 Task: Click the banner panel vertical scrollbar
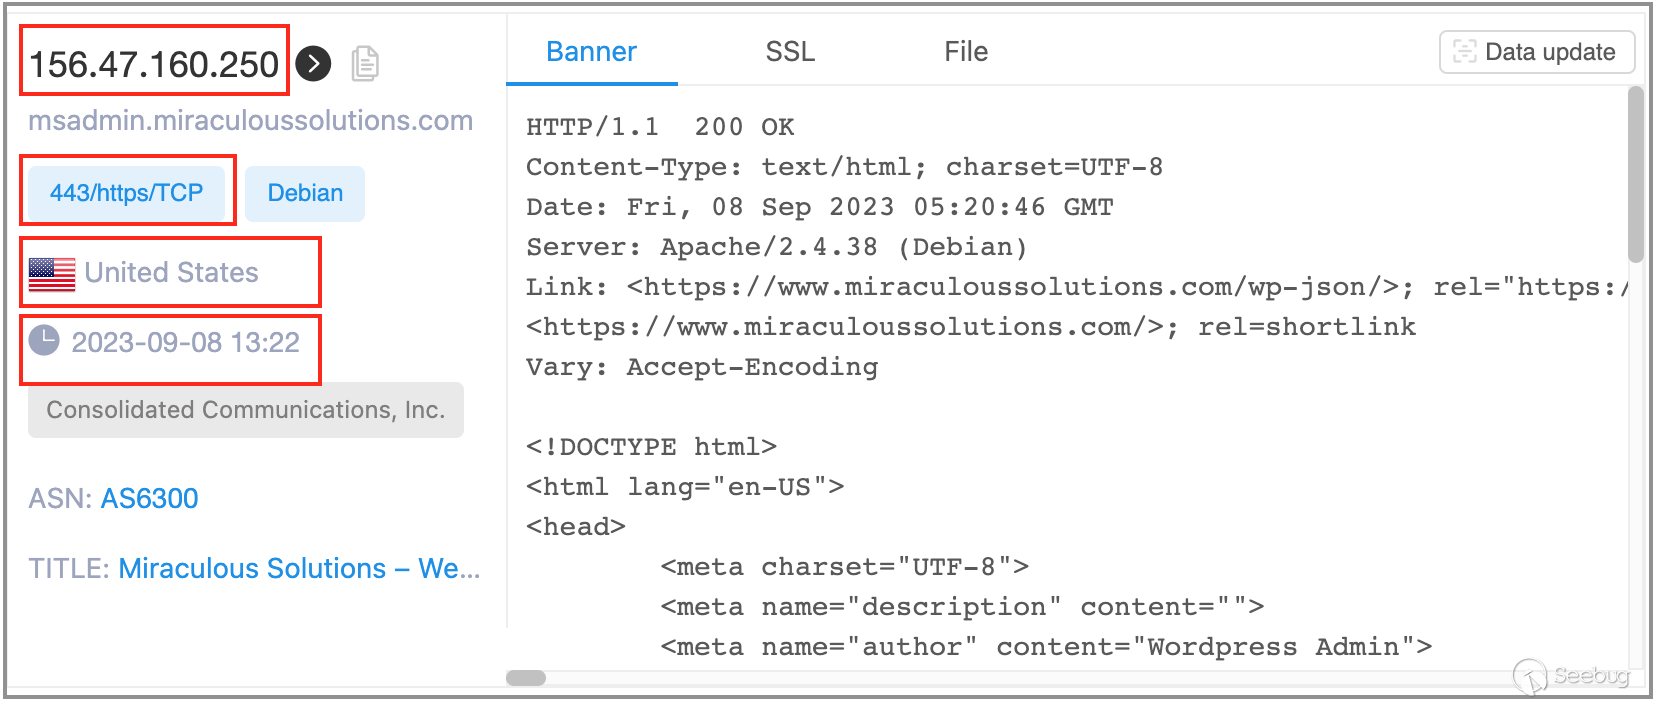(1635, 175)
